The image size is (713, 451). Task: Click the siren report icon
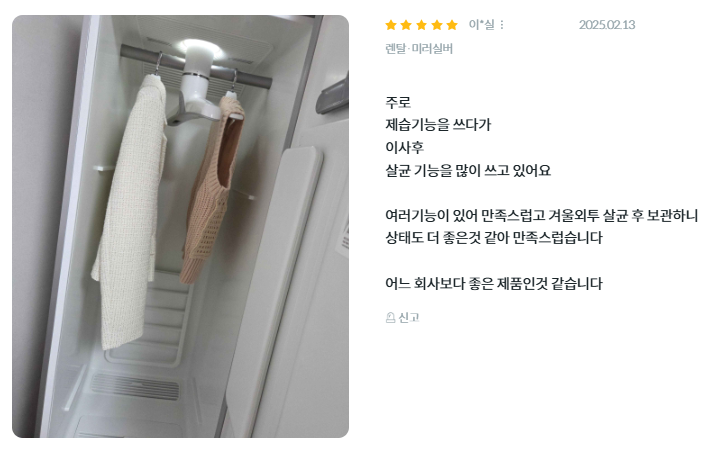(x=390, y=317)
